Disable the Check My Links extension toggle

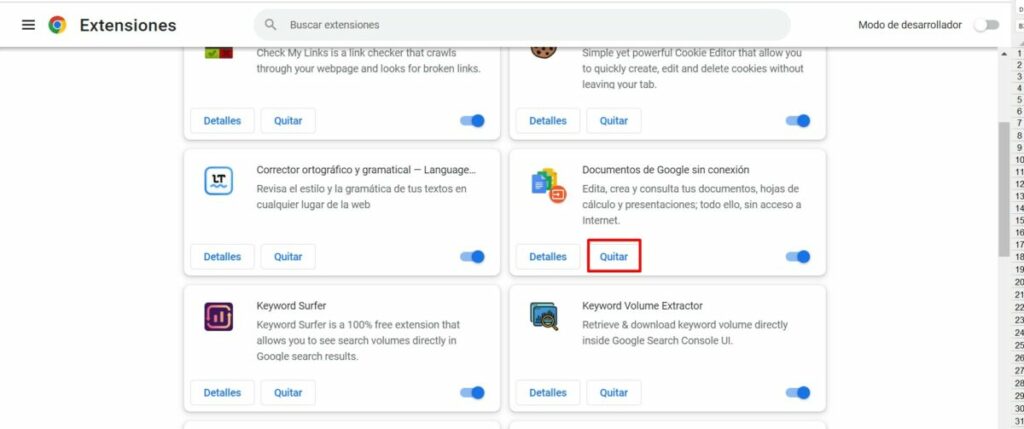(x=472, y=121)
